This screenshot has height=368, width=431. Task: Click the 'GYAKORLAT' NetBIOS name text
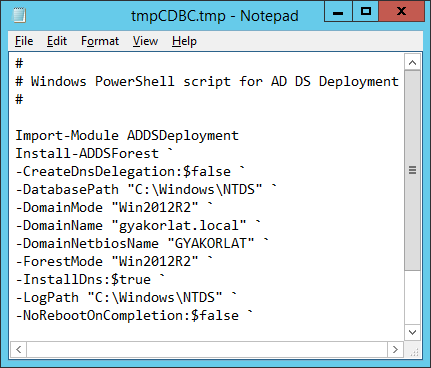point(211,243)
